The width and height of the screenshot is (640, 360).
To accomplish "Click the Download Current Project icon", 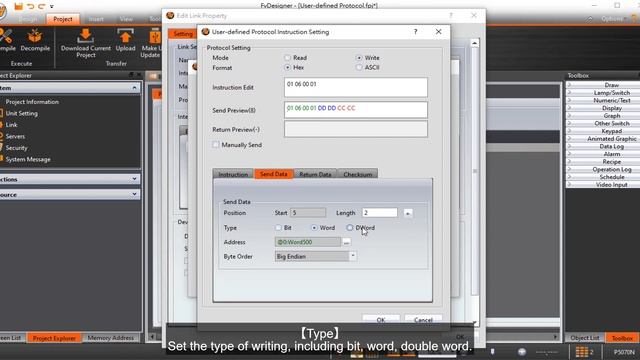I will coord(85,36).
